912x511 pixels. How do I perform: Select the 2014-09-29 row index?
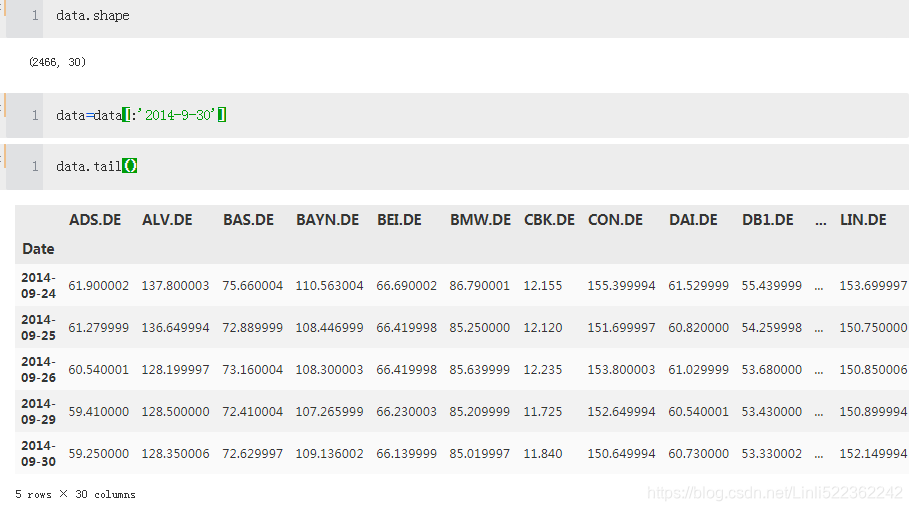[38, 411]
